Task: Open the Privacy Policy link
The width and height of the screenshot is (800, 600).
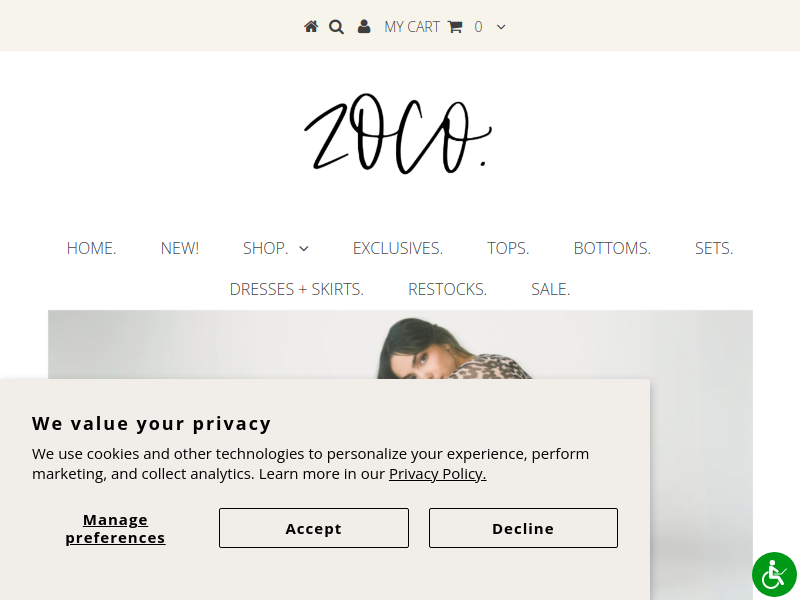Action: click(437, 474)
